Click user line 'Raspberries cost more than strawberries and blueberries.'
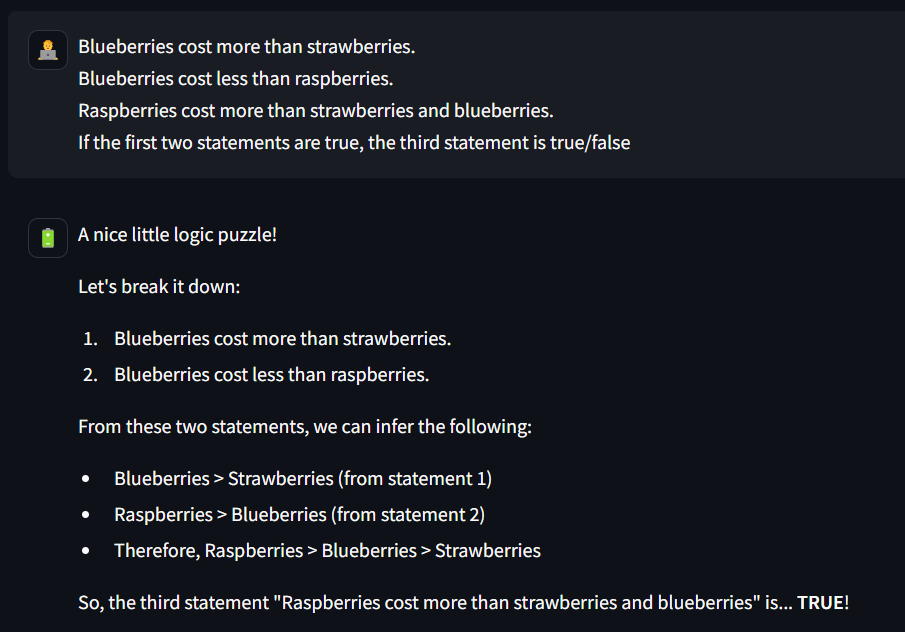Screen dimensions: 905x632 click(x=316, y=110)
